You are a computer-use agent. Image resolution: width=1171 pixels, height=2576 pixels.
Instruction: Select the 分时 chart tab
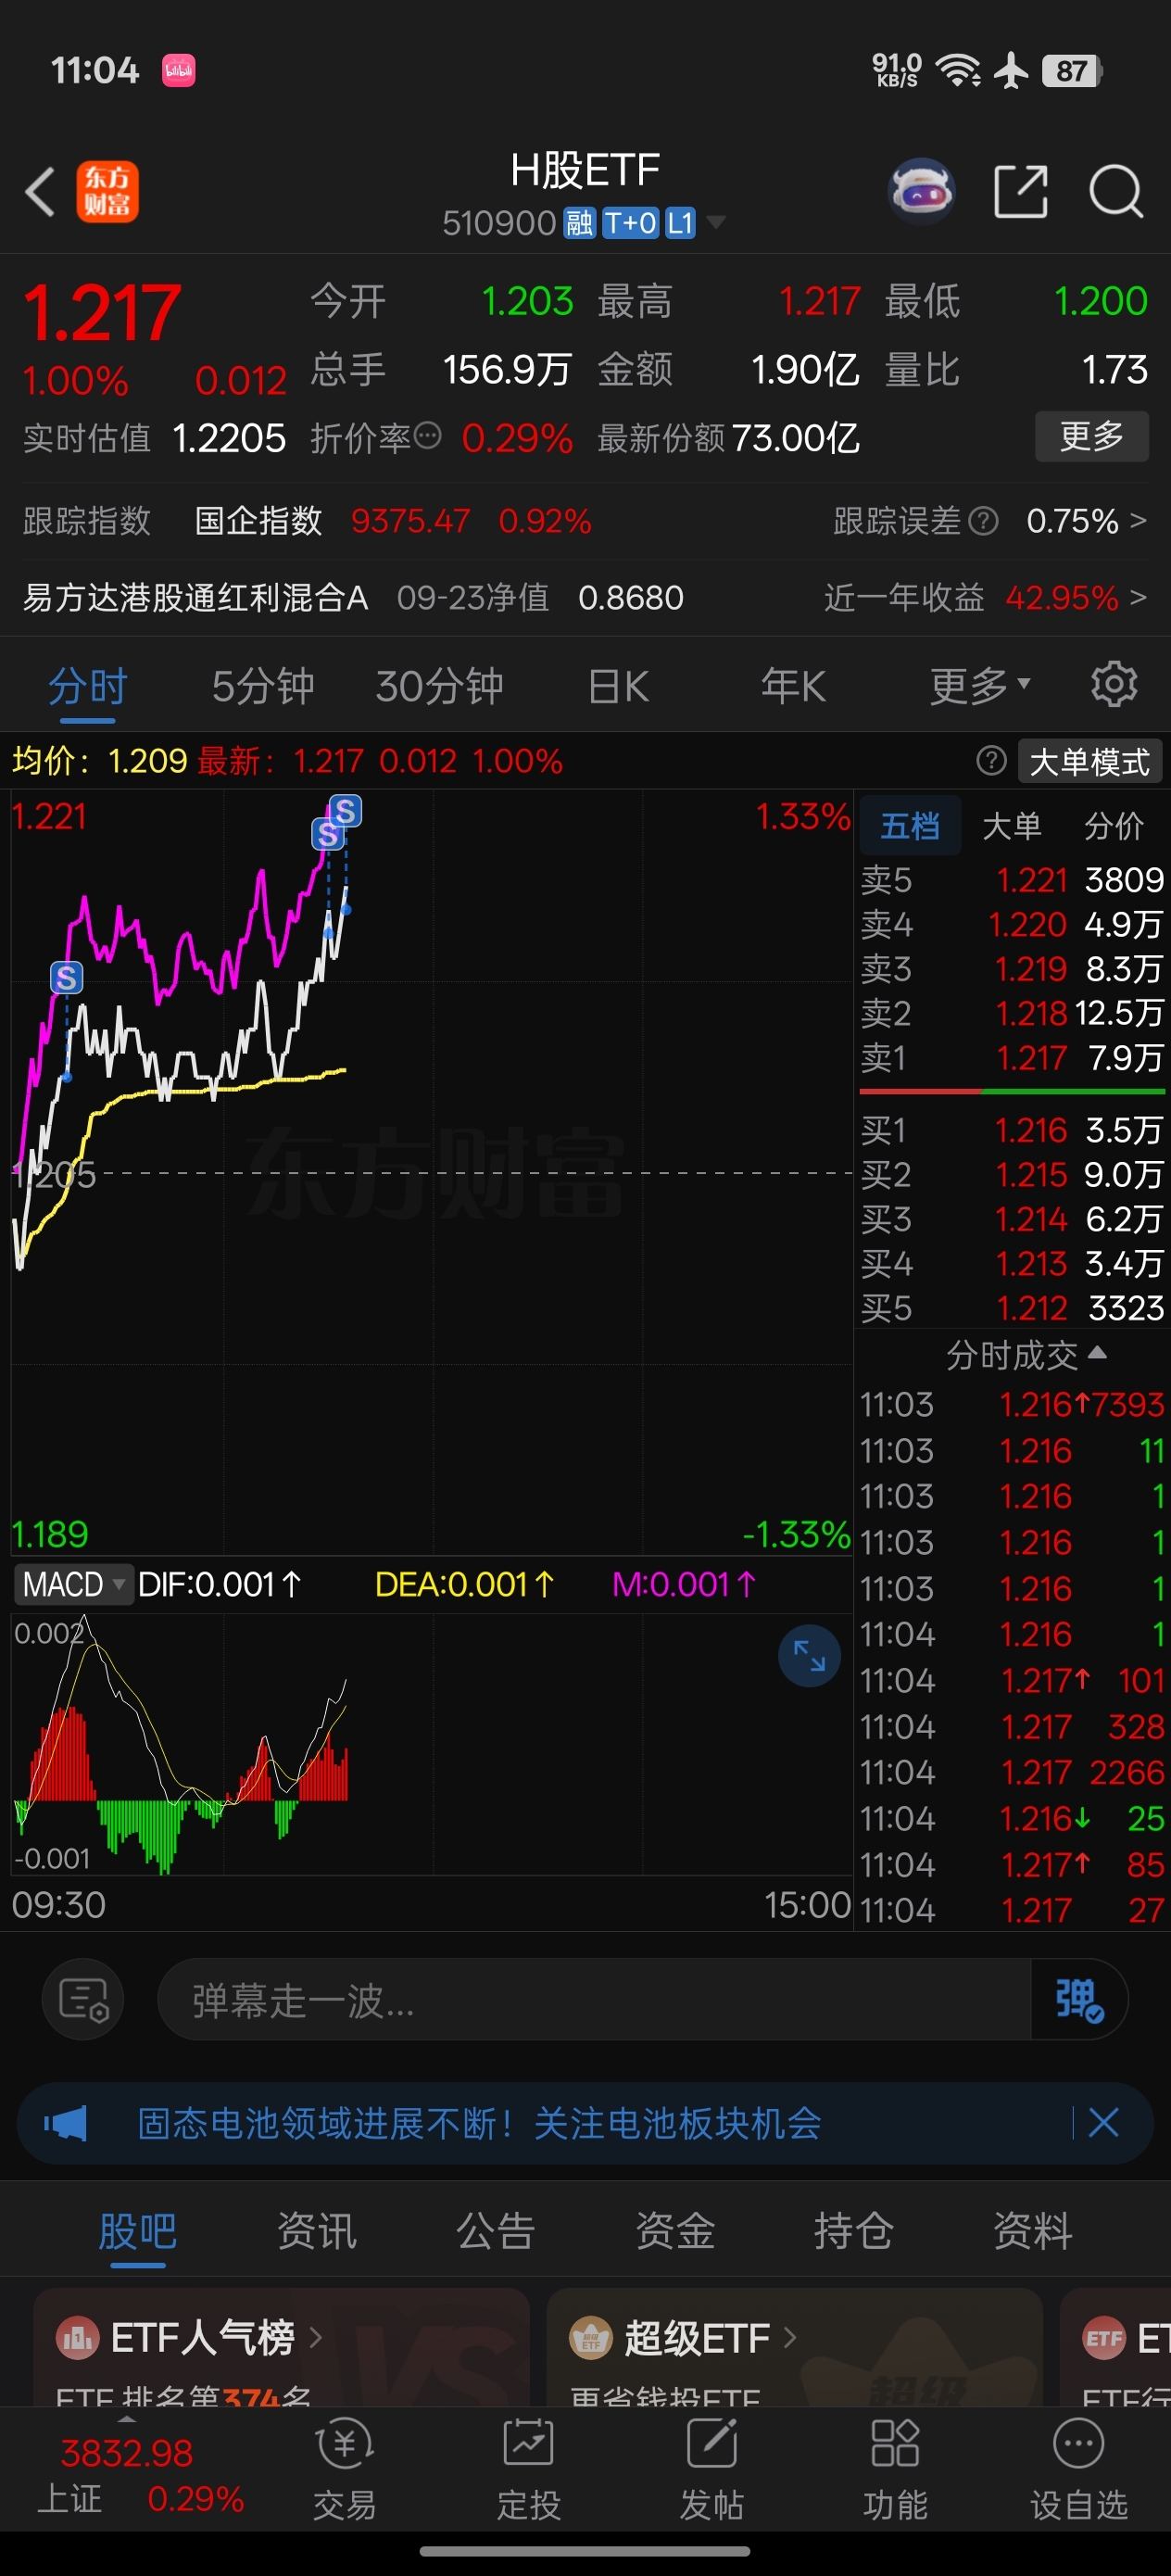point(88,687)
